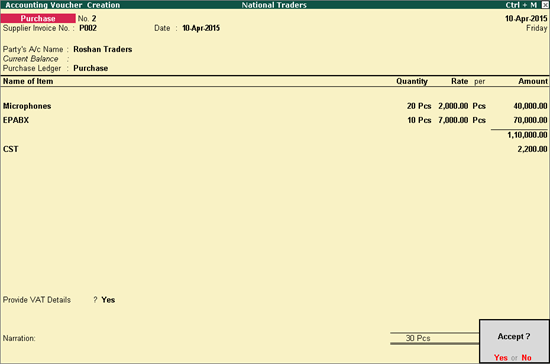The height and width of the screenshot is (364, 550).
Task: Click the EPABX quantity 10 Pcs
Action: click(x=419, y=120)
